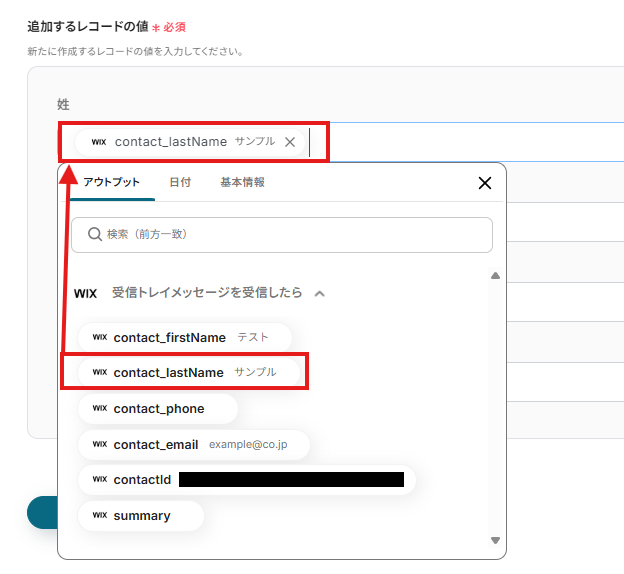Viewport: 624px width, 574px height.
Task: Insert the contact_phone output
Action: pyautogui.click(x=158, y=409)
